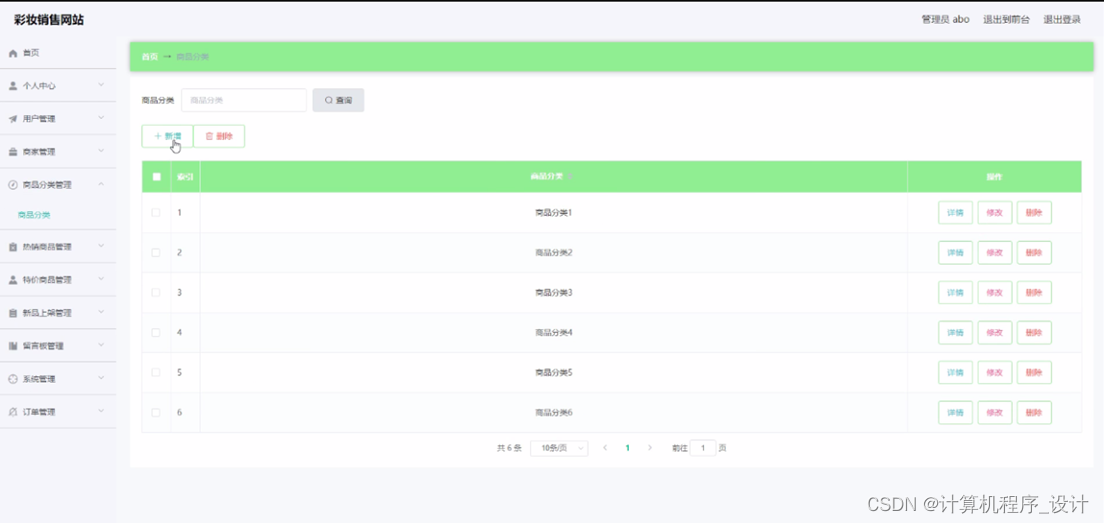
Task: Click 删除 for 商品分类1
Action: [x=1034, y=213]
